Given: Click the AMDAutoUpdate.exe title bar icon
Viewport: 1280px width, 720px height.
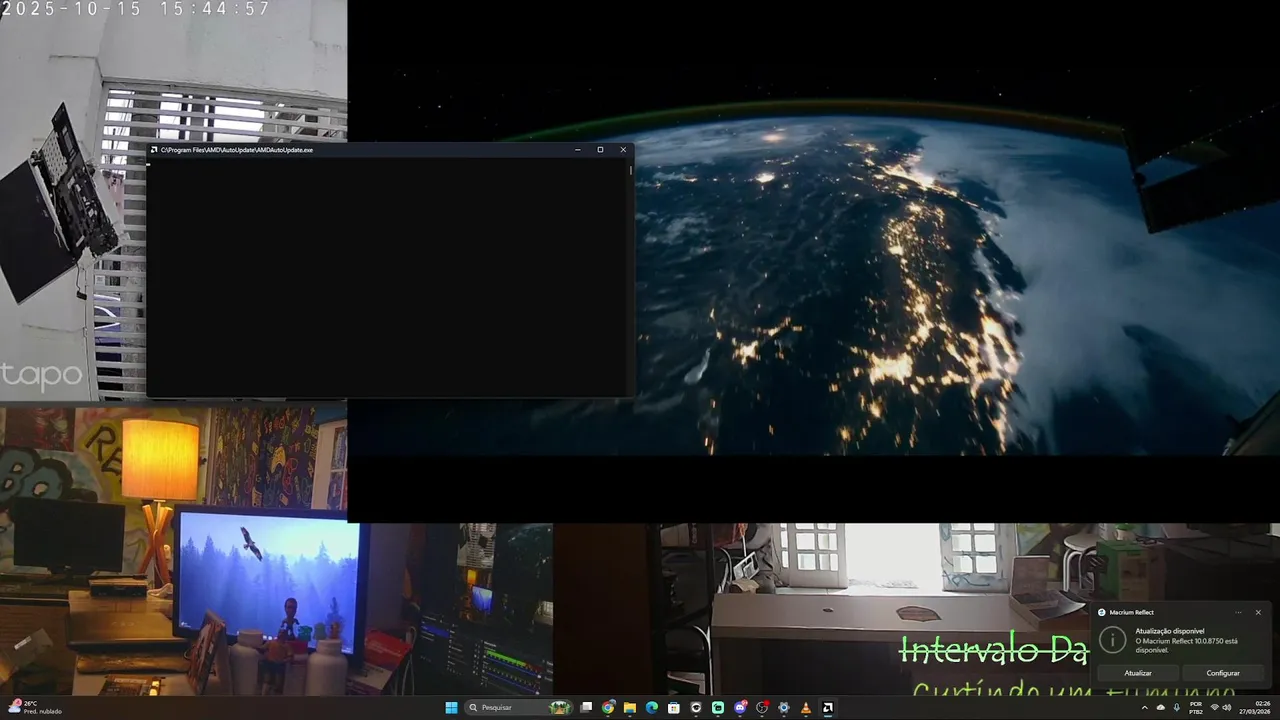Looking at the screenshot, I should 154,150.
